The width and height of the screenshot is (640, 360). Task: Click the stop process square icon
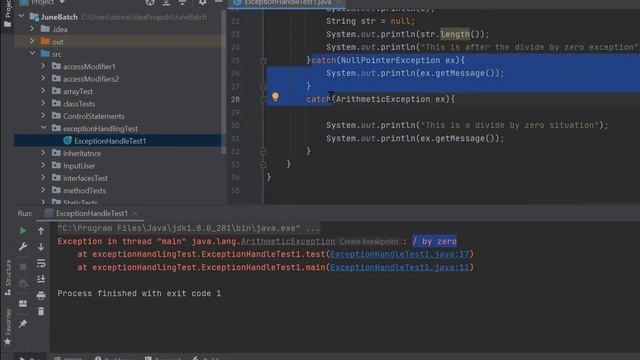click(23, 267)
